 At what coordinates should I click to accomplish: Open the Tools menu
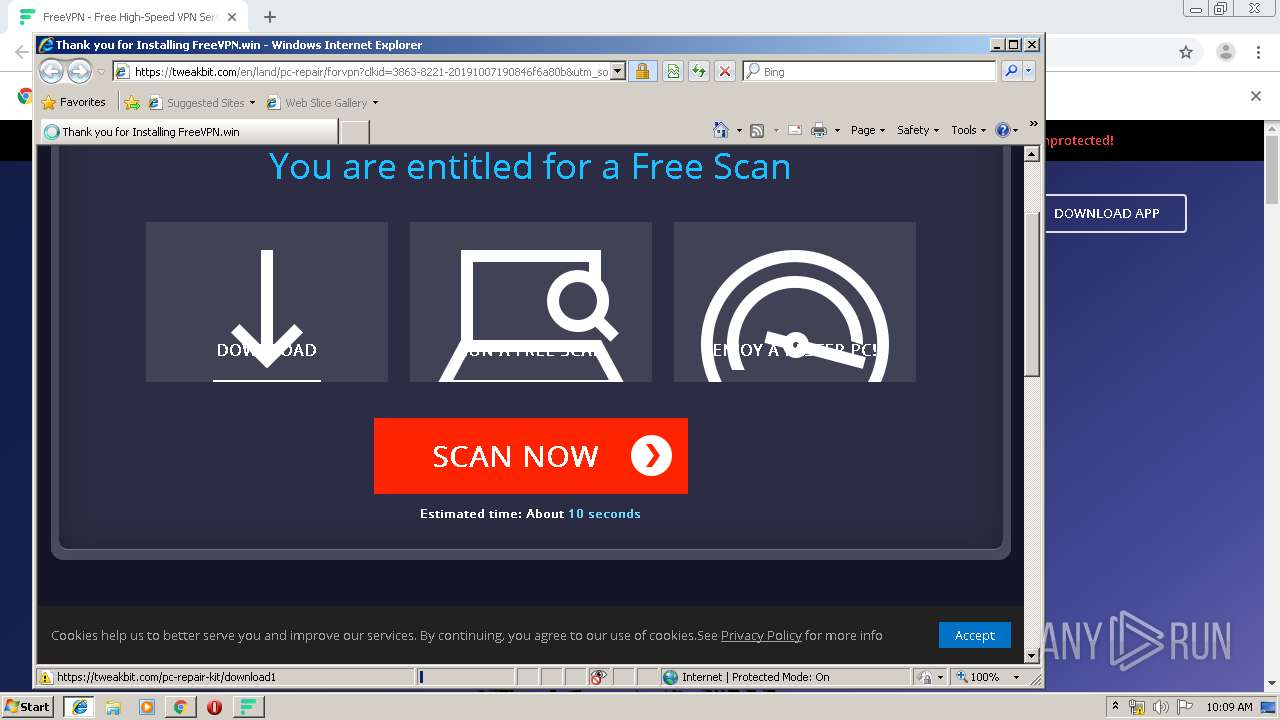[968, 130]
